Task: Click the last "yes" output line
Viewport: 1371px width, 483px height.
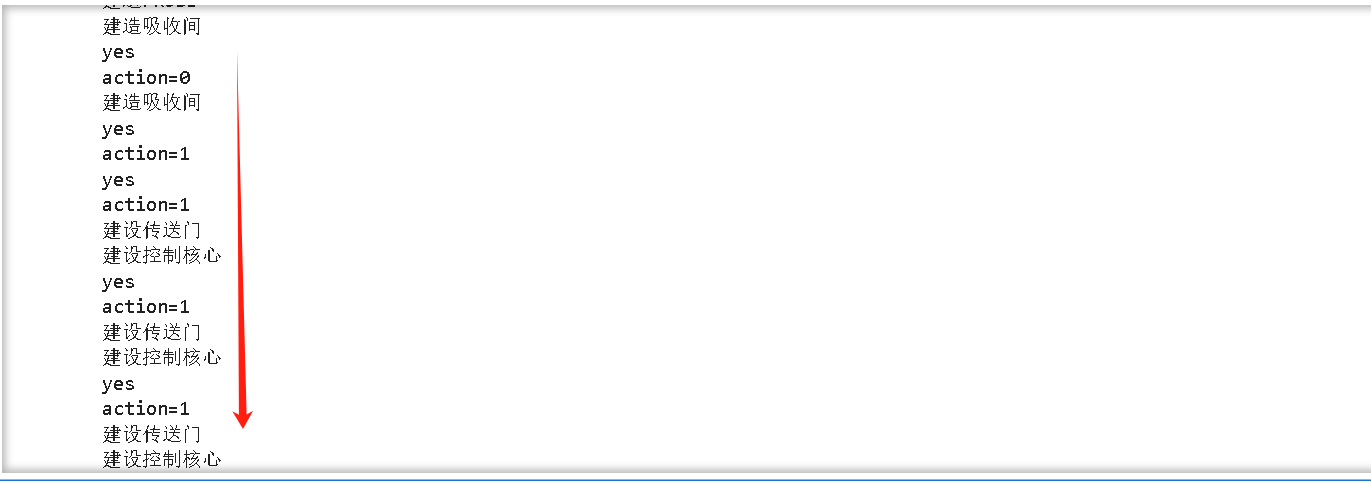Action: tap(118, 385)
